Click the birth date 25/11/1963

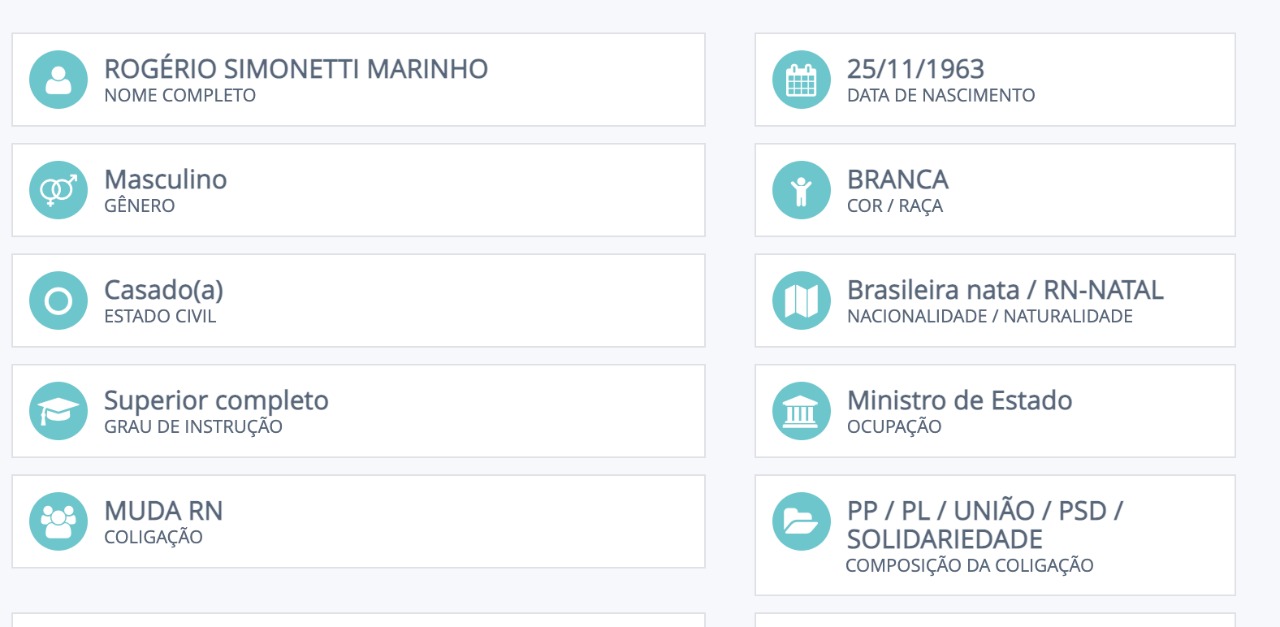pos(915,69)
